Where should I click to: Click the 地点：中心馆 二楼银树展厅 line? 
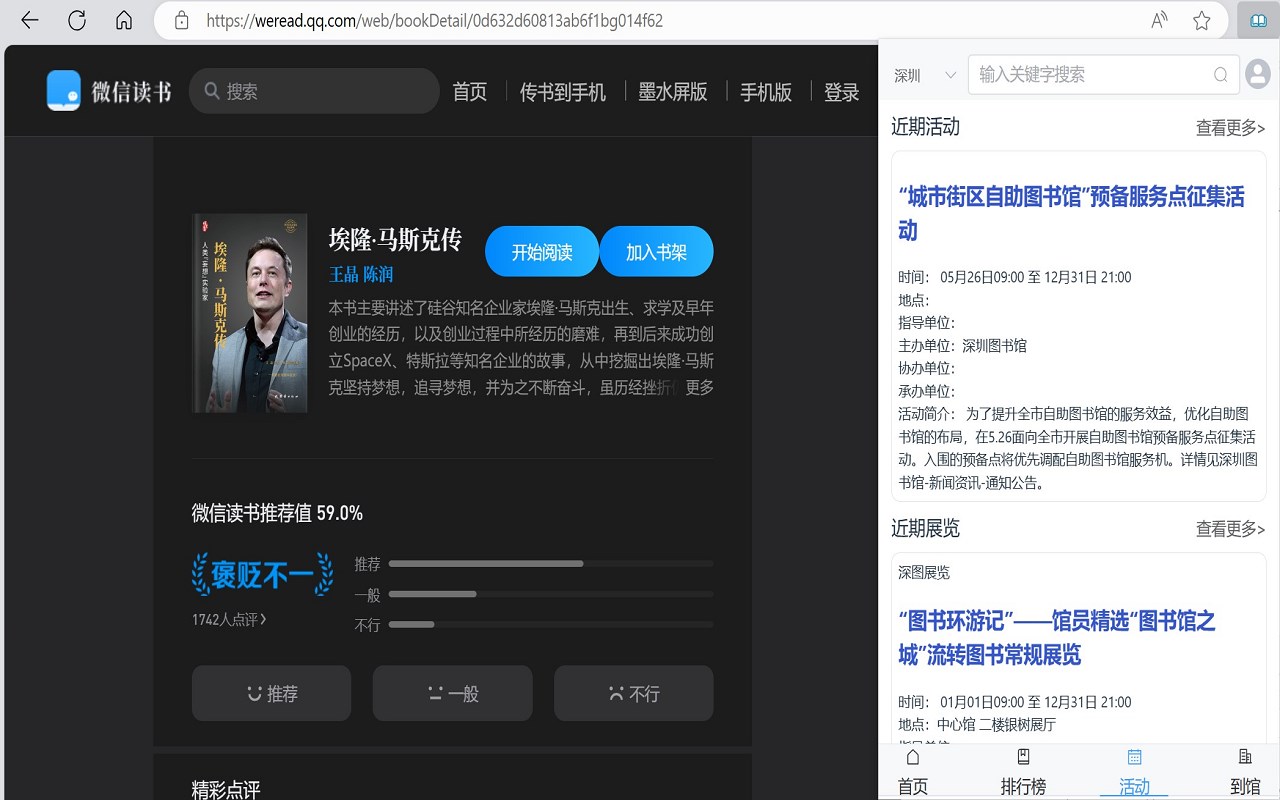point(977,725)
